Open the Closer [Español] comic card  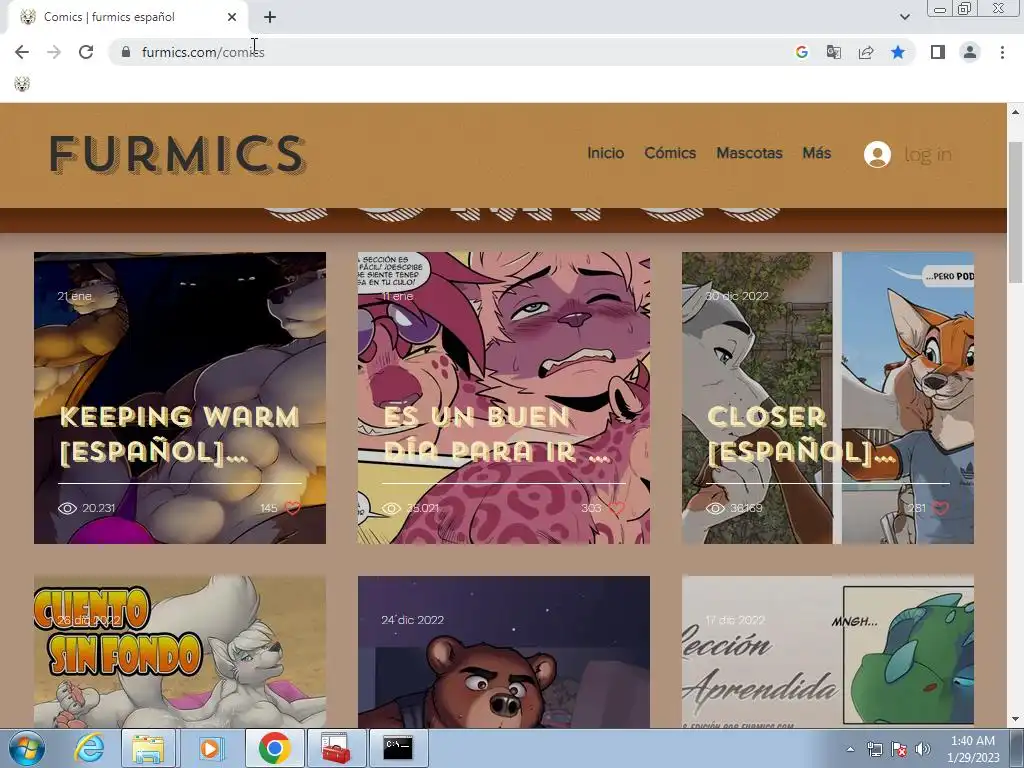[x=827, y=398]
